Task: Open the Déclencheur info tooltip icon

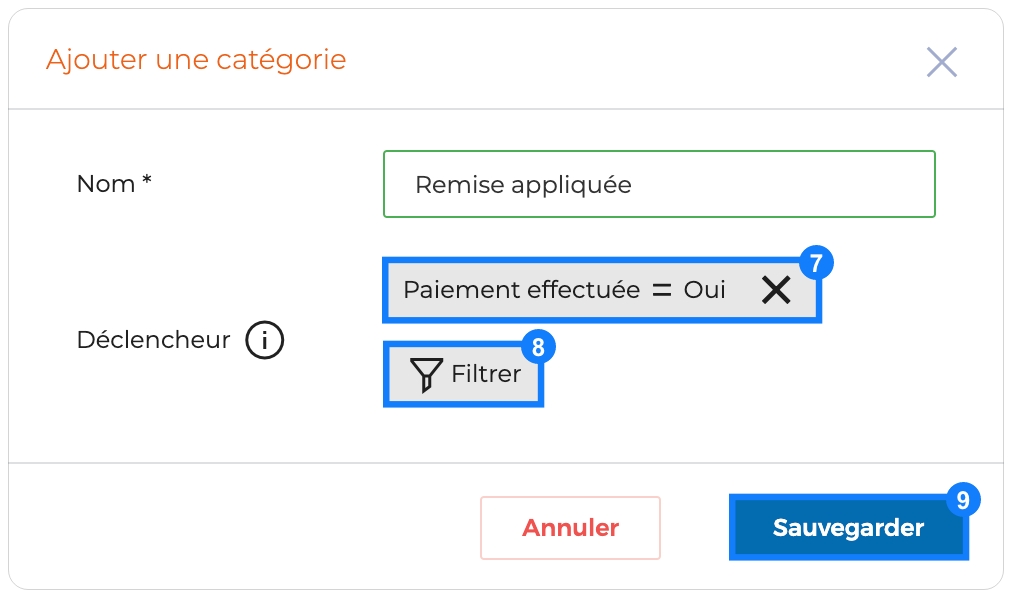Action: pos(264,340)
